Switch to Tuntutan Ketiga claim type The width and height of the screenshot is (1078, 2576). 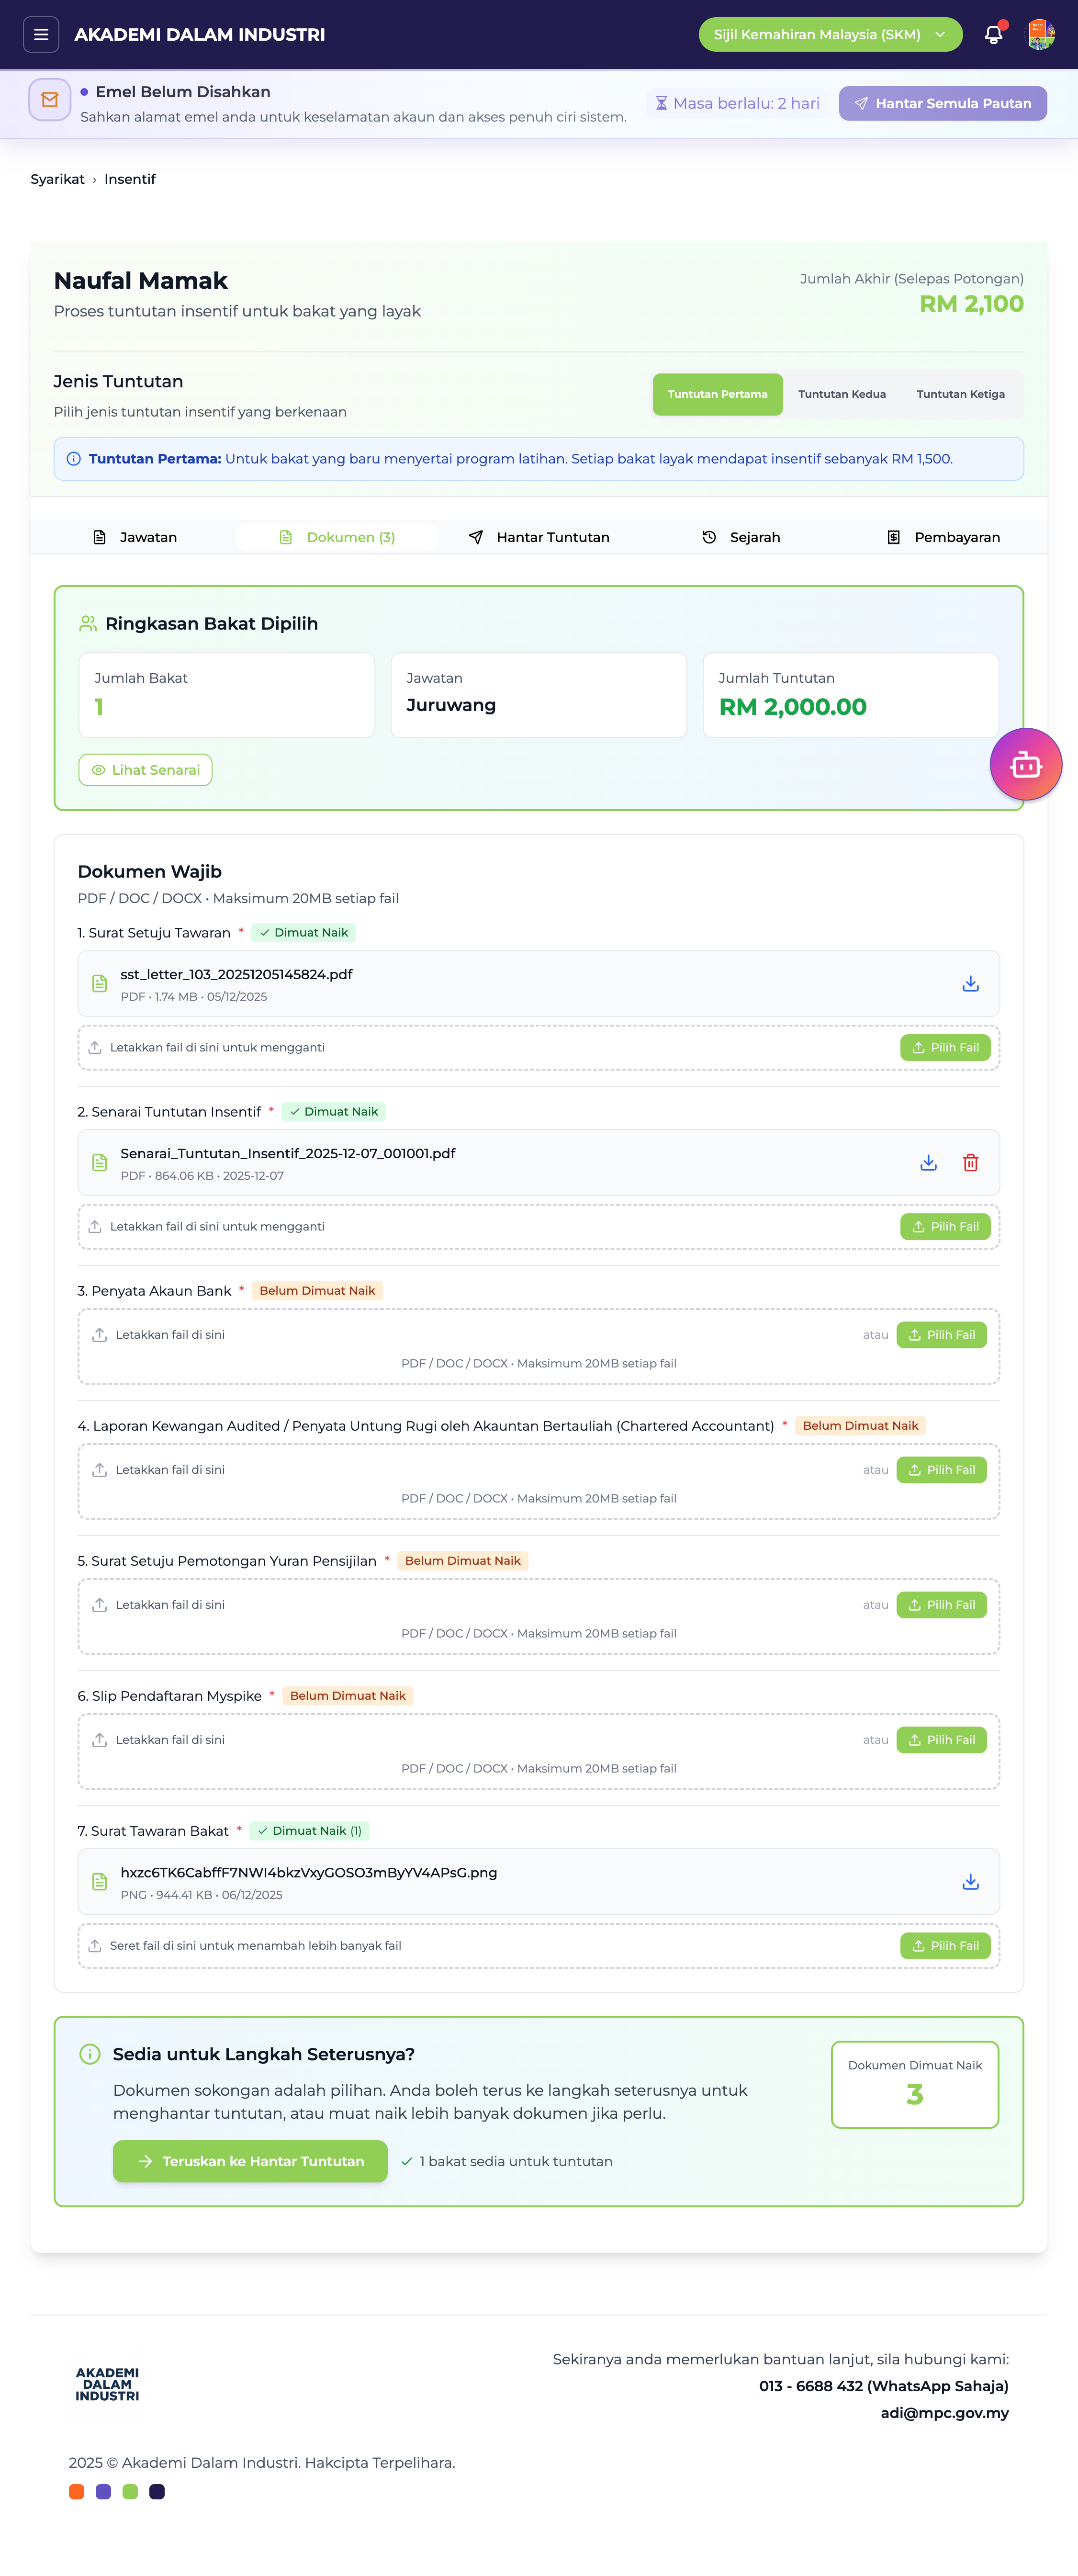[960, 394]
